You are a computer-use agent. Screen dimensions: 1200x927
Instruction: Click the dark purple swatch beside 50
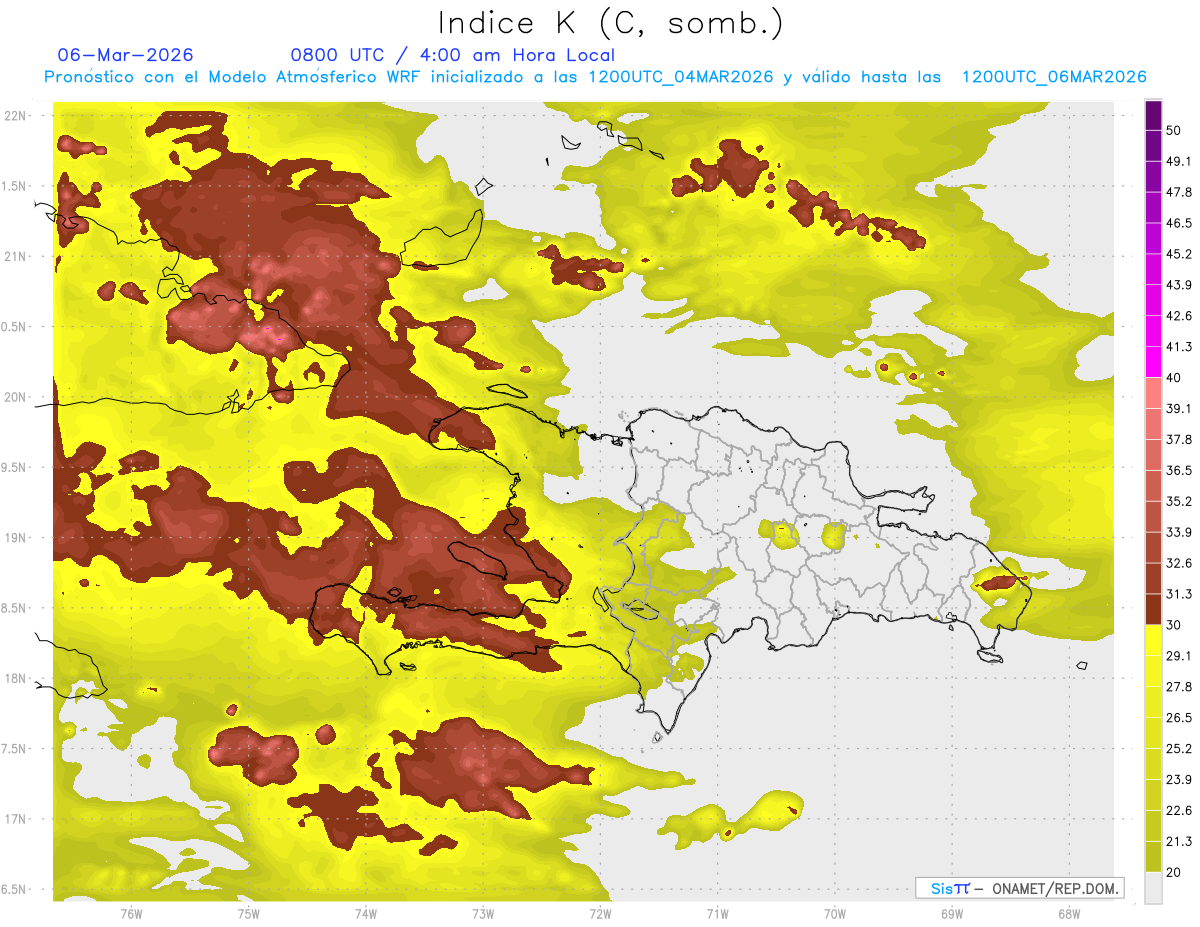pyautogui.click(x=1153, y=115)
